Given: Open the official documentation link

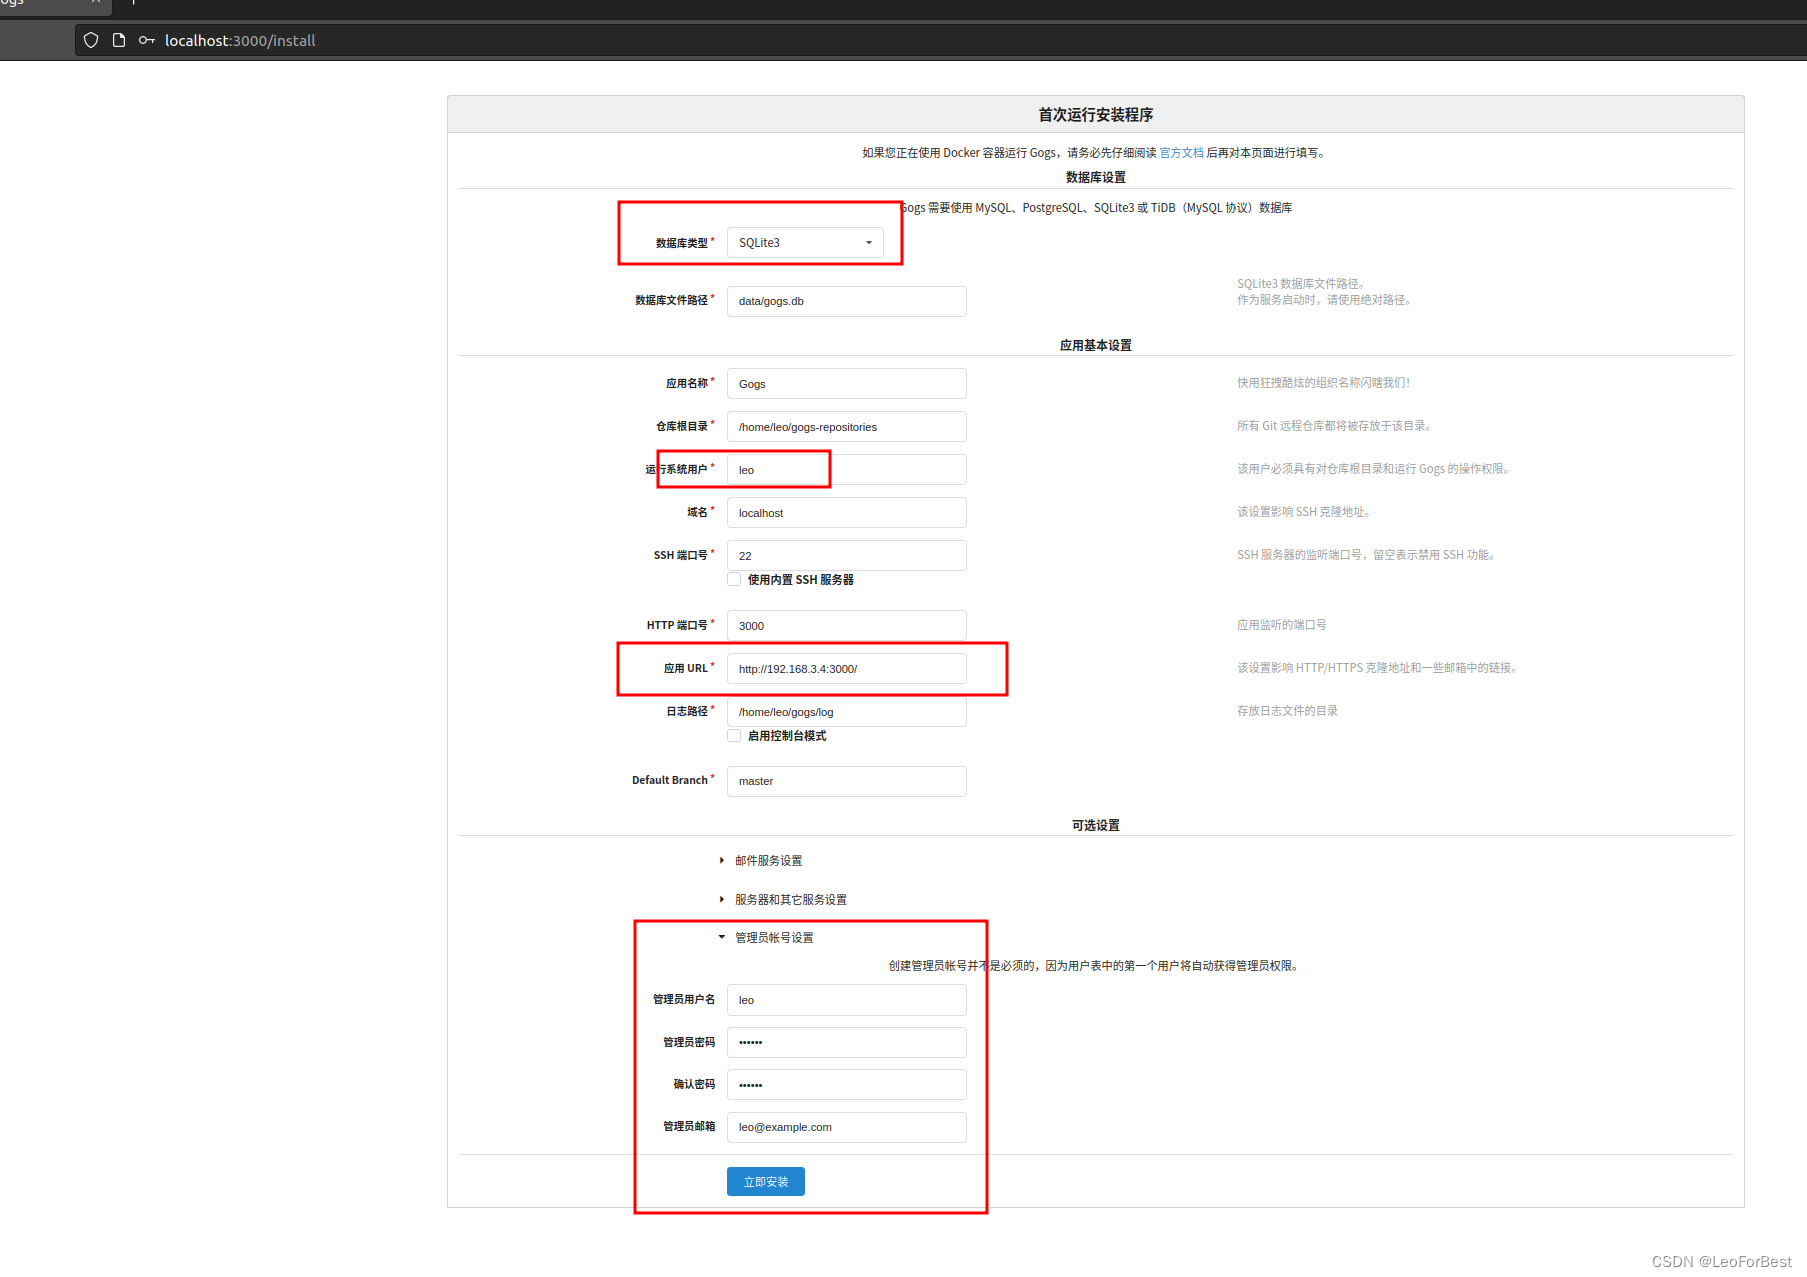Looking at the screenshot, I should click(1181, 153).
